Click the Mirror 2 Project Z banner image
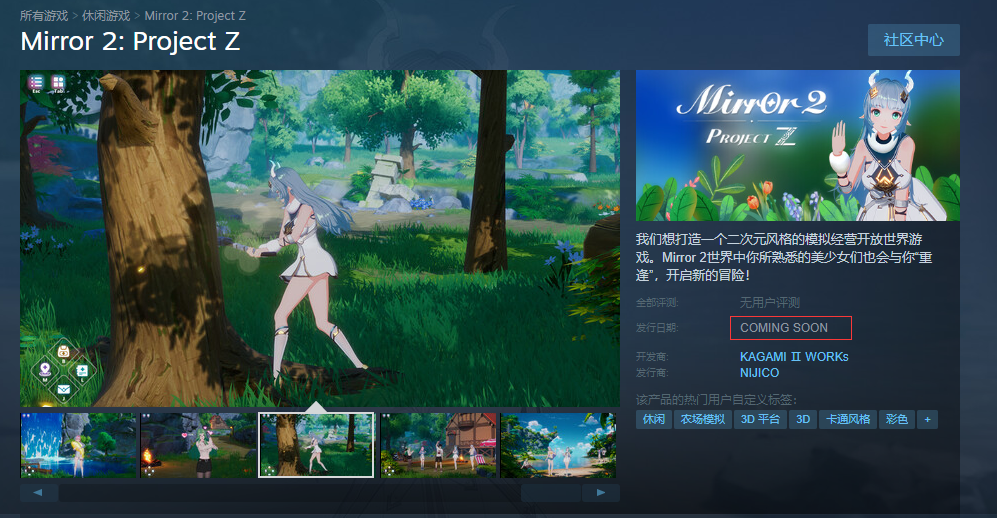This screenshot has height=518, width=997. [x=798, y=146]
